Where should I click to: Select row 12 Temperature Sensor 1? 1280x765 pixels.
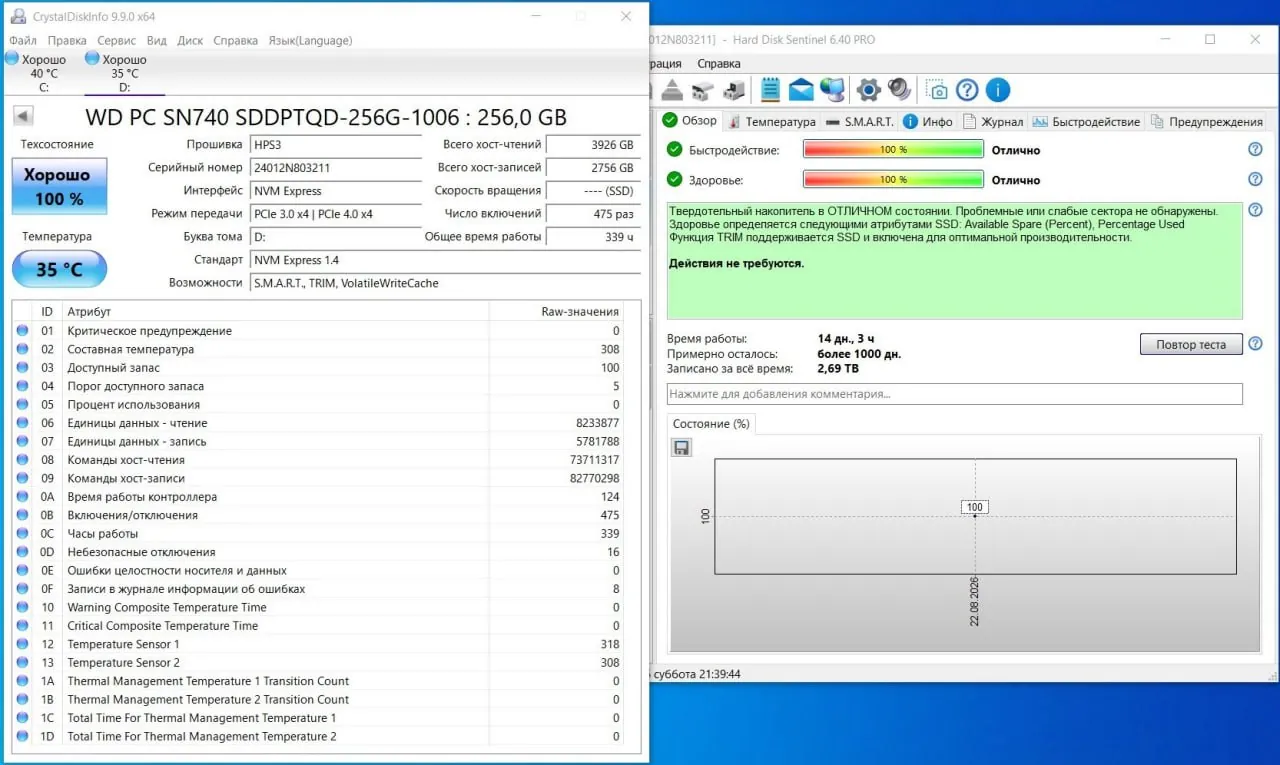tap(318, 645)
